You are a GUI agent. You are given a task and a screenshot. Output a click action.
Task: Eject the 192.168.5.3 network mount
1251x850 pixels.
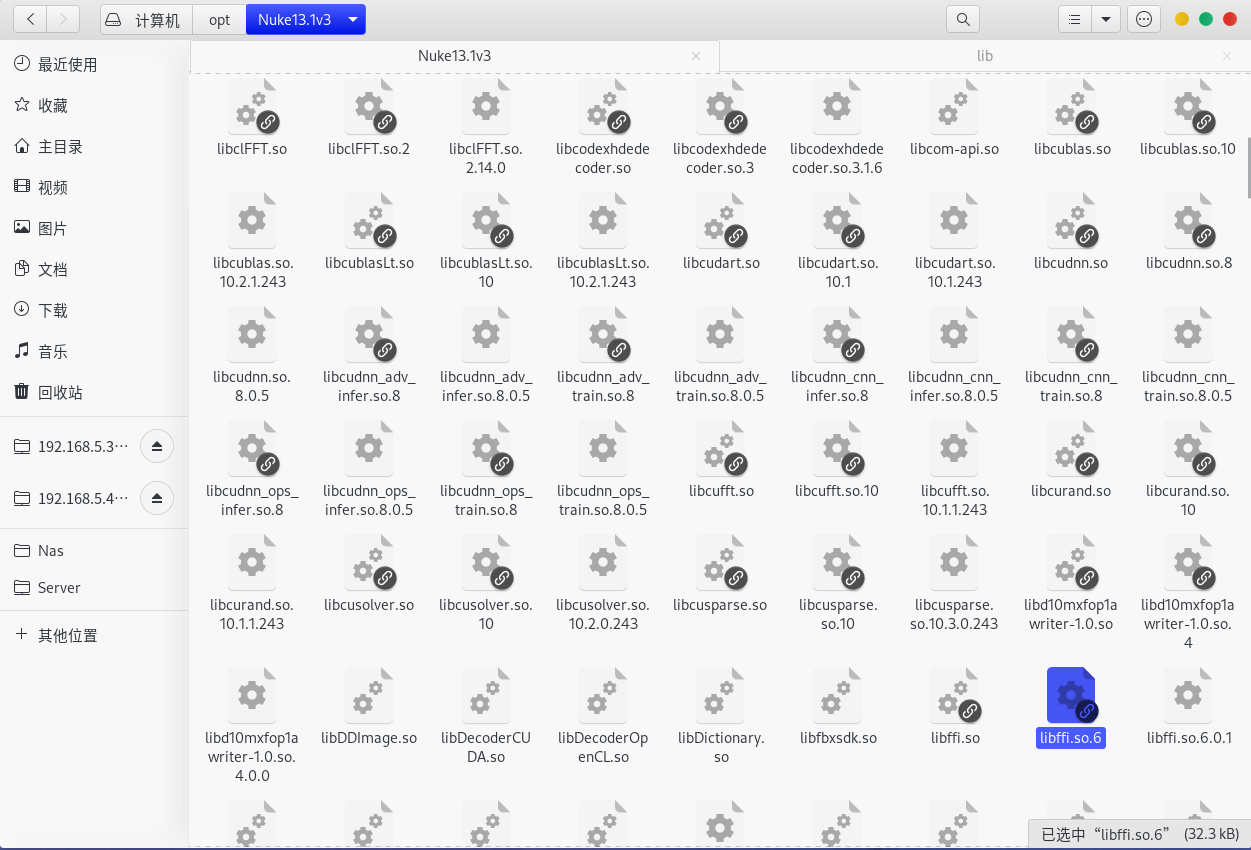click(x=157, y=446)
